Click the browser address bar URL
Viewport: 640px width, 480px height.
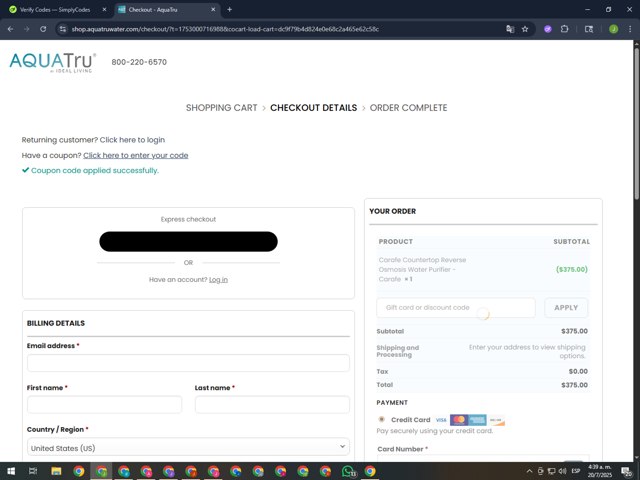(x=225, y=29)
